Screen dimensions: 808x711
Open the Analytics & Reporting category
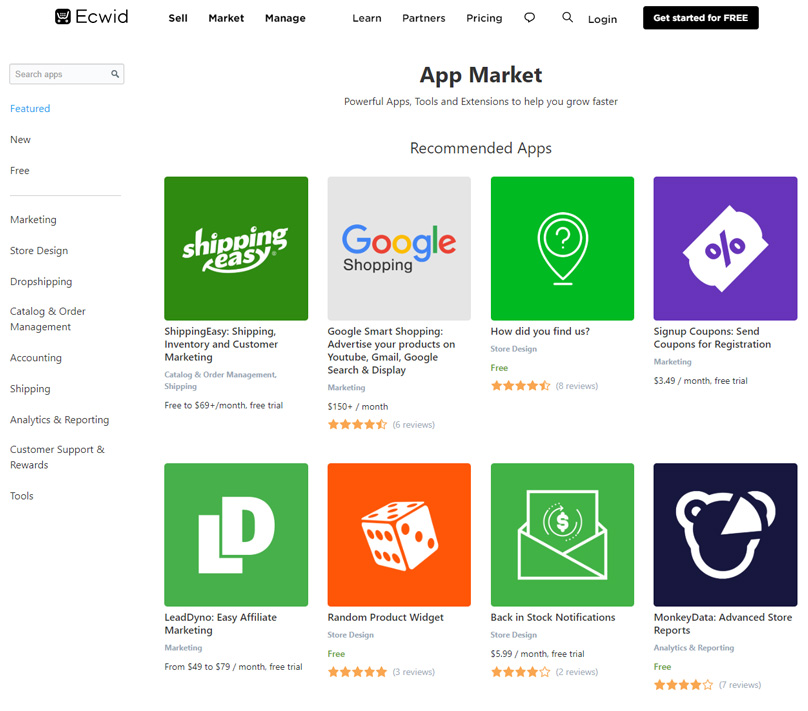pos(59,420)
